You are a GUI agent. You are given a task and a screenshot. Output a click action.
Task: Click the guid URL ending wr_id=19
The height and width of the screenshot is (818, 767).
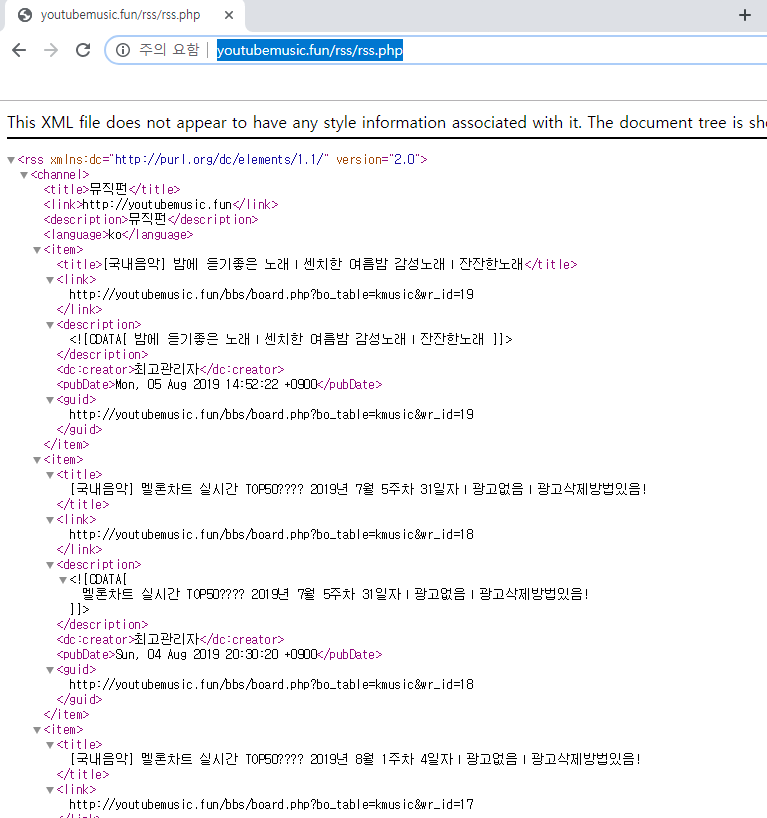click(271, 415)
